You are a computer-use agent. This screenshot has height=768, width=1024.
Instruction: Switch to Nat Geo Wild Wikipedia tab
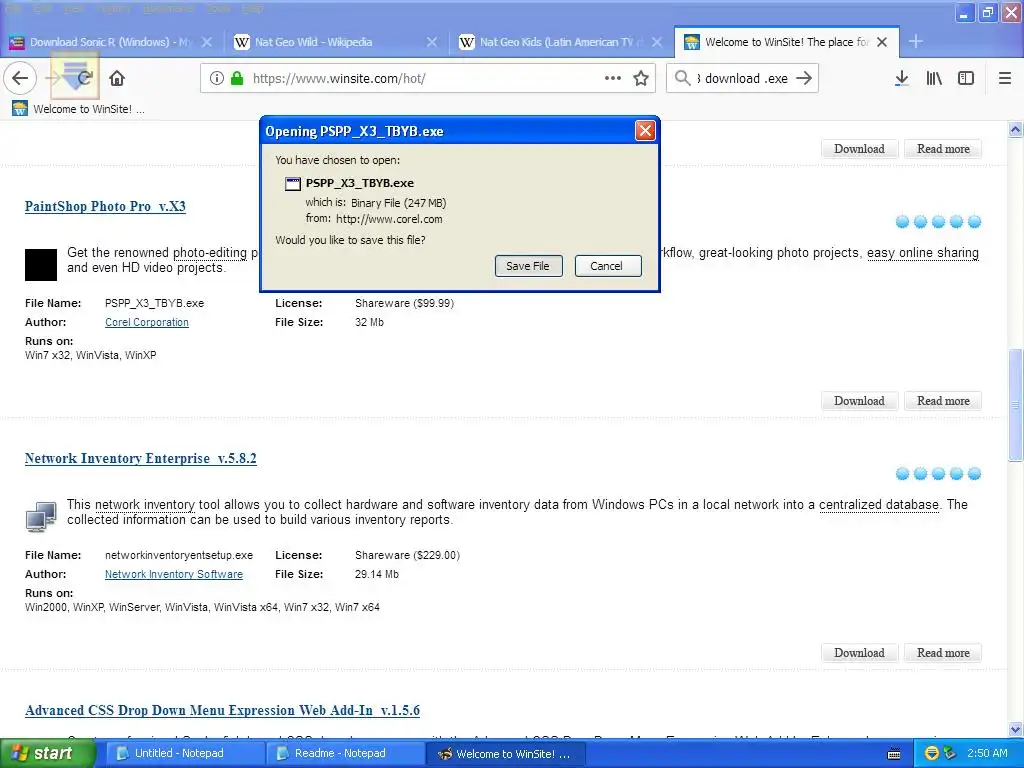click(x=313, y=42)
